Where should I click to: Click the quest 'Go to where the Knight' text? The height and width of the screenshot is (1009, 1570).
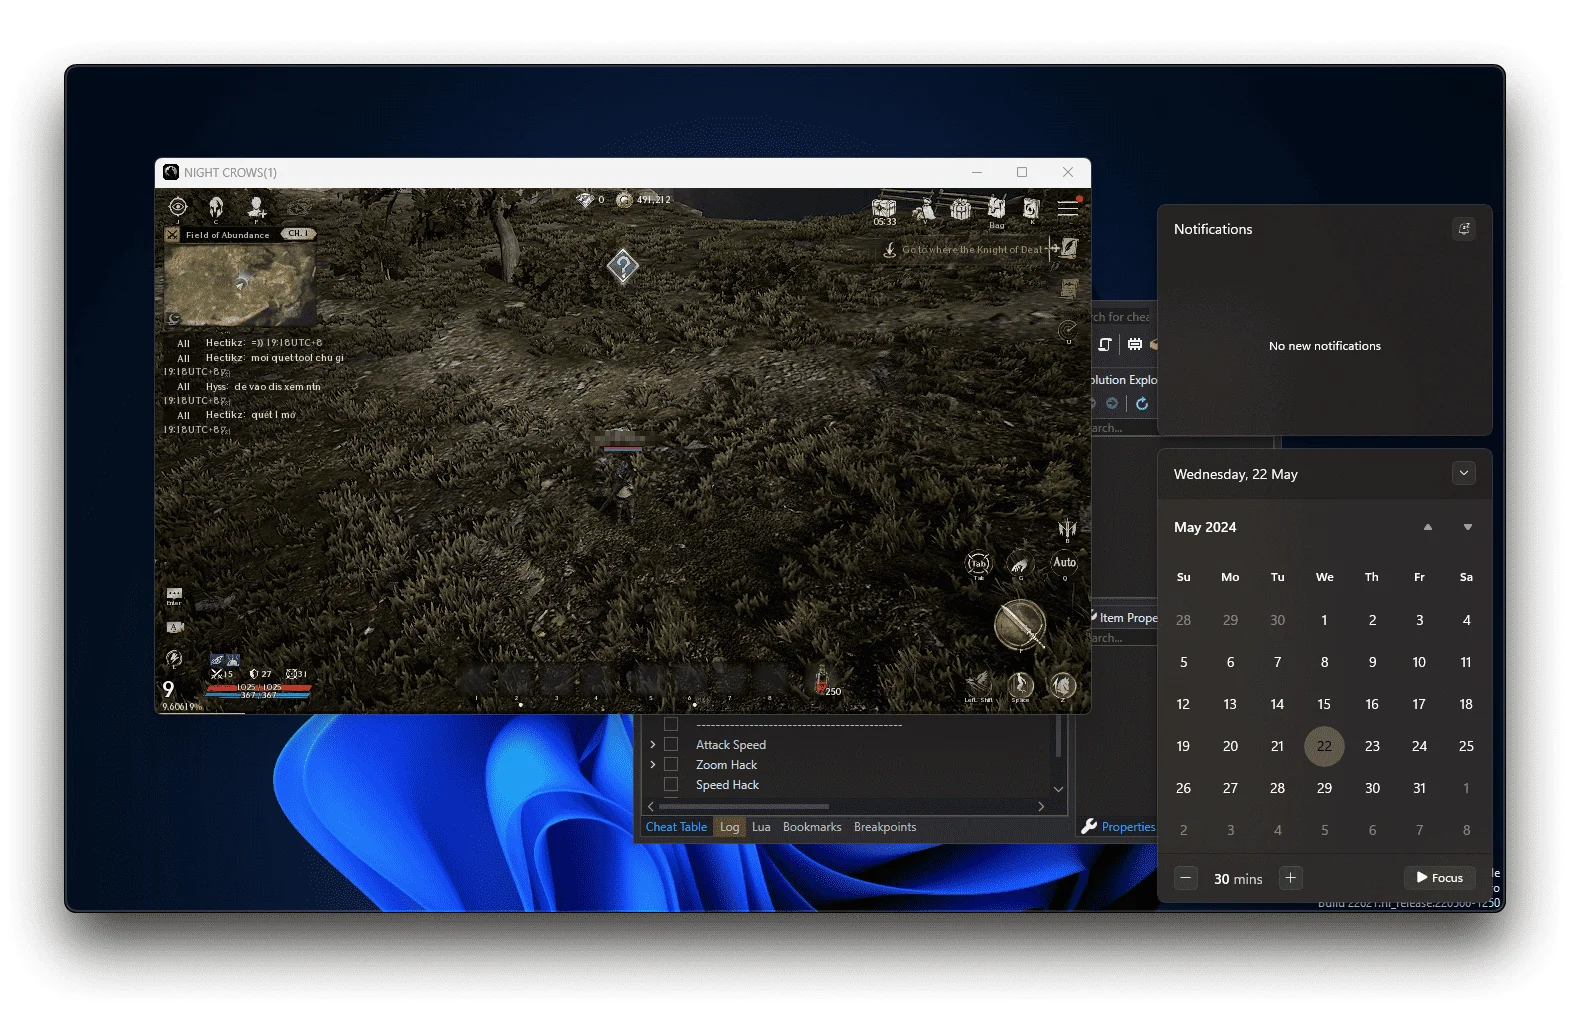(x=972, y=250)
